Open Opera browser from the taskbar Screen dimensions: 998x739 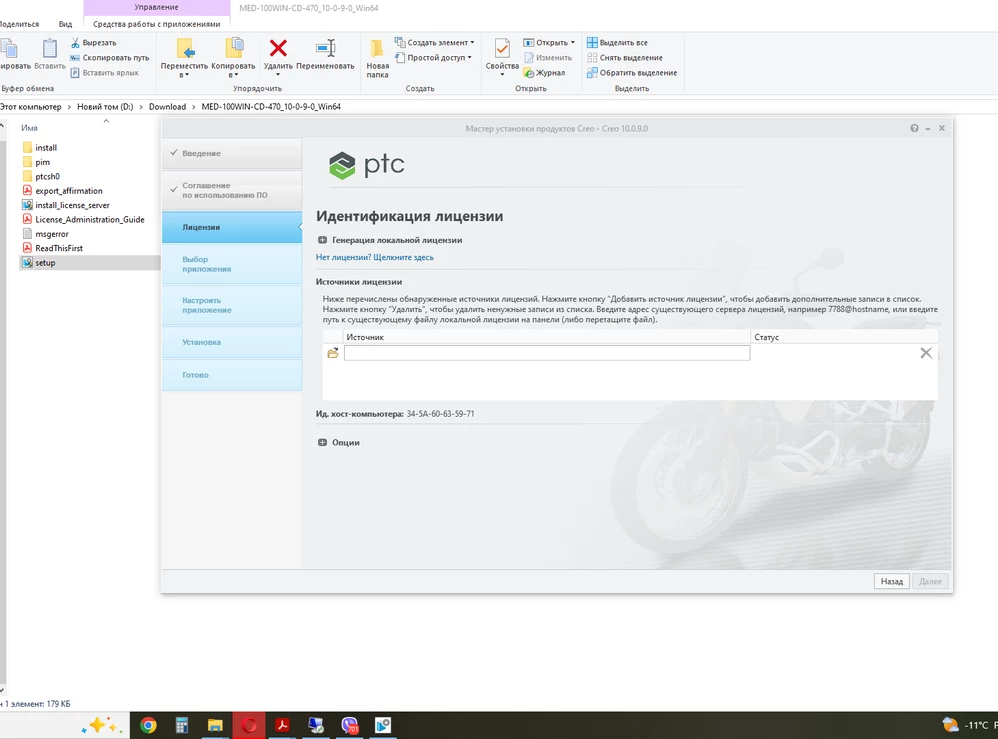249,725
